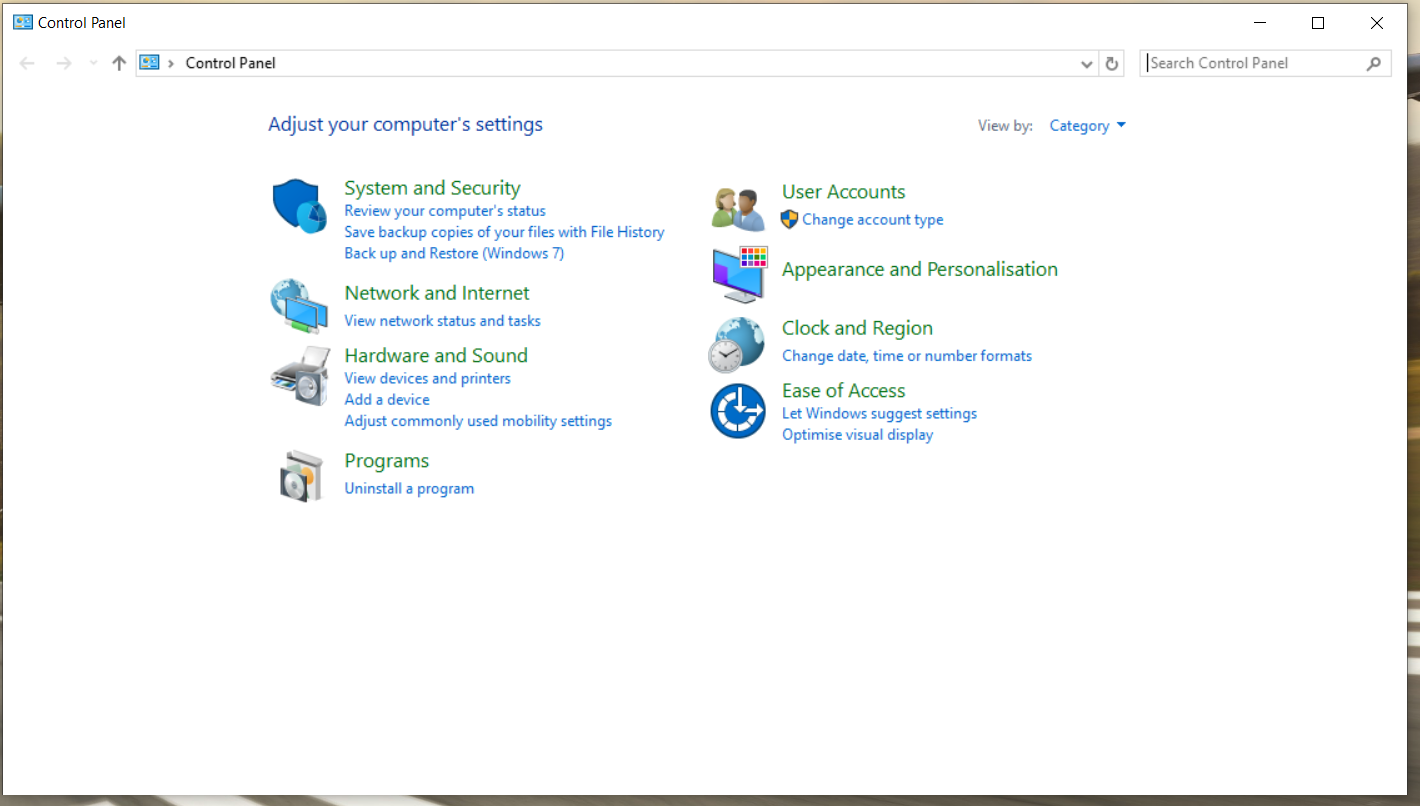Open the Recent locations dropdown arrow
The height and width of the screenshot is (806, 1420).
(93, 63)
